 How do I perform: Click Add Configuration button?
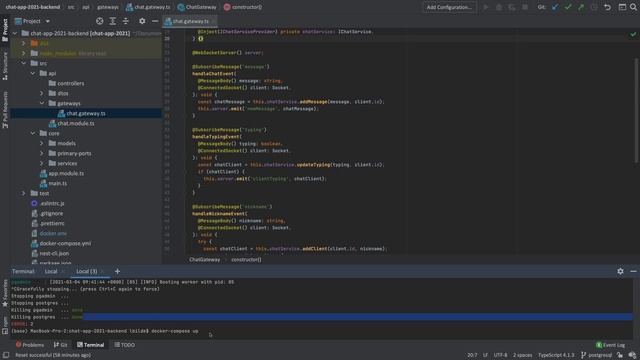(x=449, y=7)
